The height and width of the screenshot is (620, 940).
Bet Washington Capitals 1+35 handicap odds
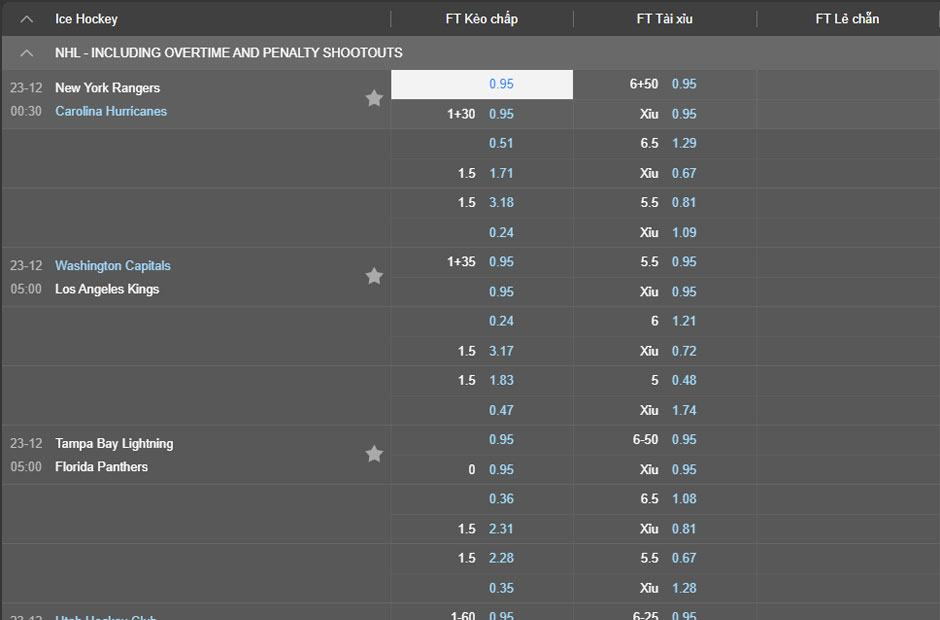tap(501, 262)
